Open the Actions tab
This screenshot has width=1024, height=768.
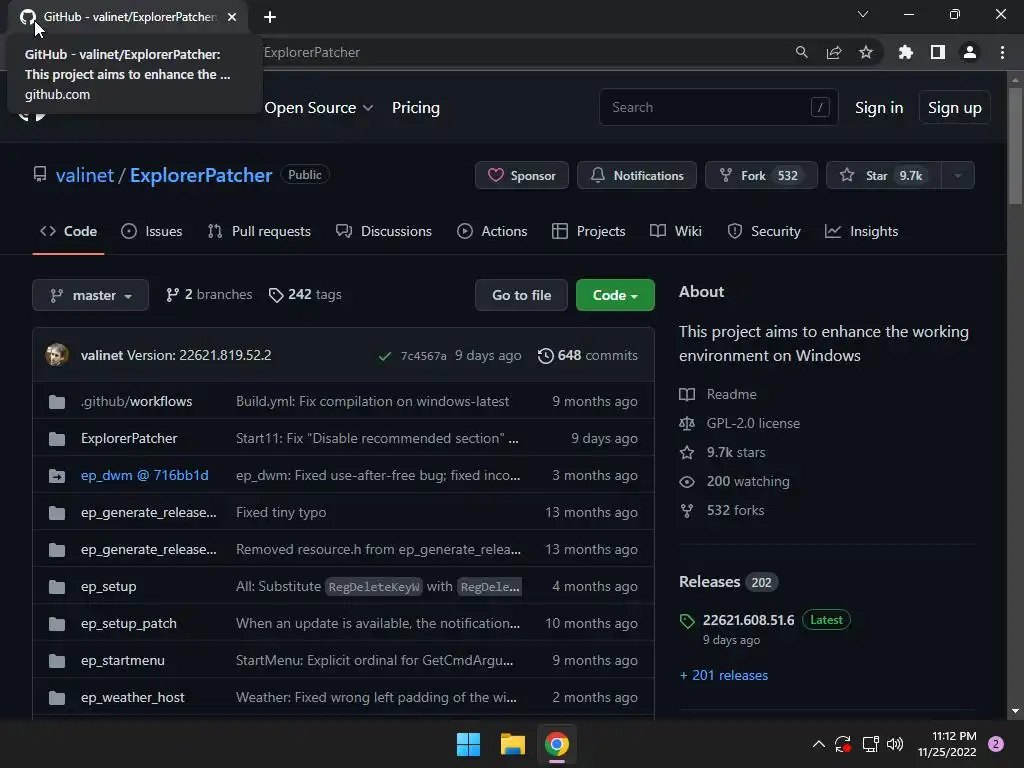pyautogui.click(x=492, y=231)
